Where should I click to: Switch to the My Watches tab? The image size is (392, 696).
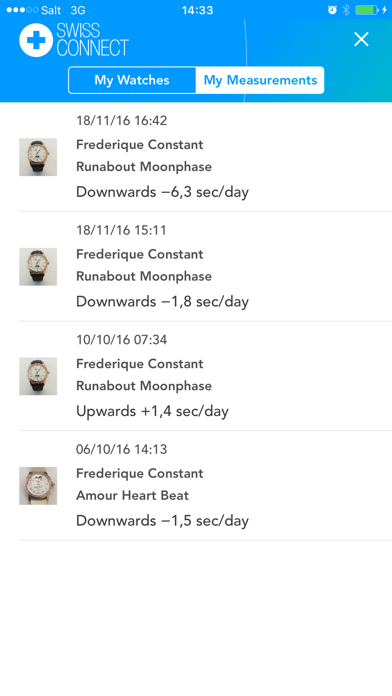[132, 80]
